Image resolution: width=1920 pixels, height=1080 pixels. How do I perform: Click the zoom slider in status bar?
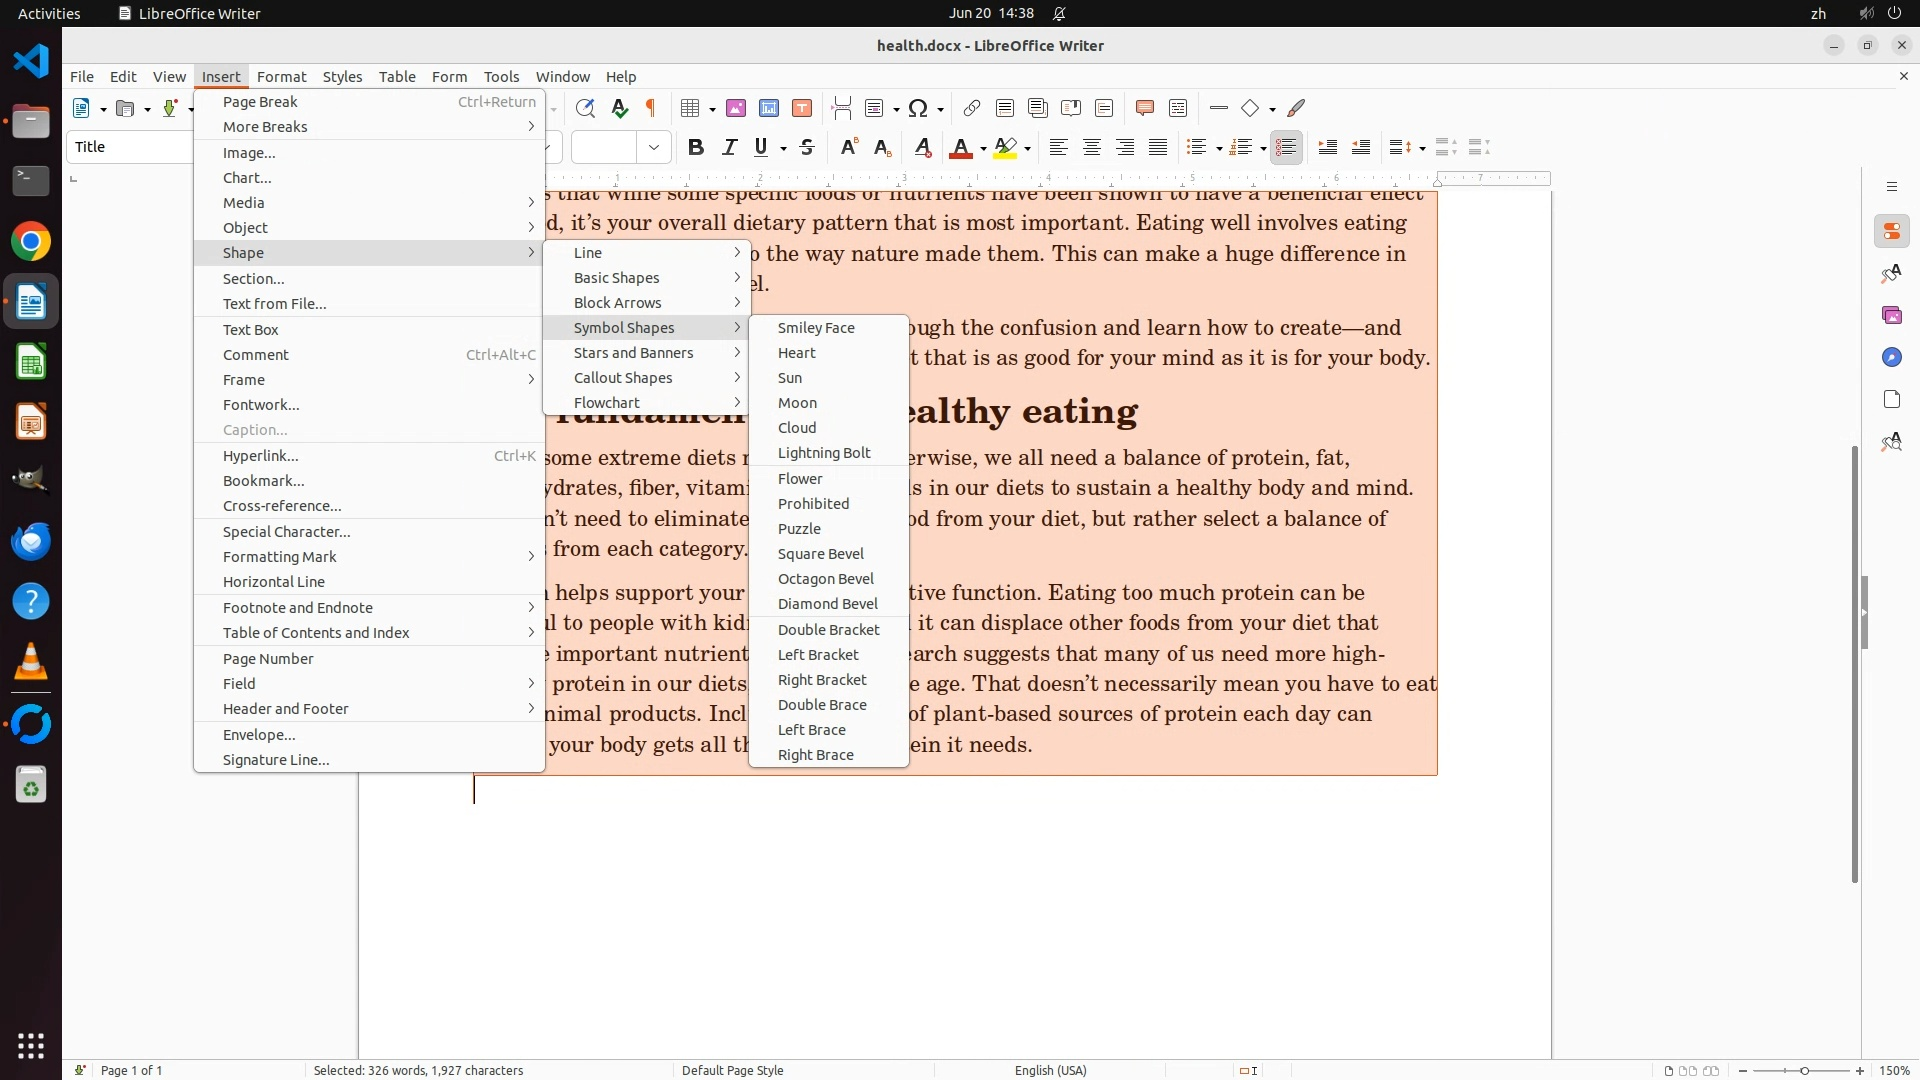[1804, 1071]
